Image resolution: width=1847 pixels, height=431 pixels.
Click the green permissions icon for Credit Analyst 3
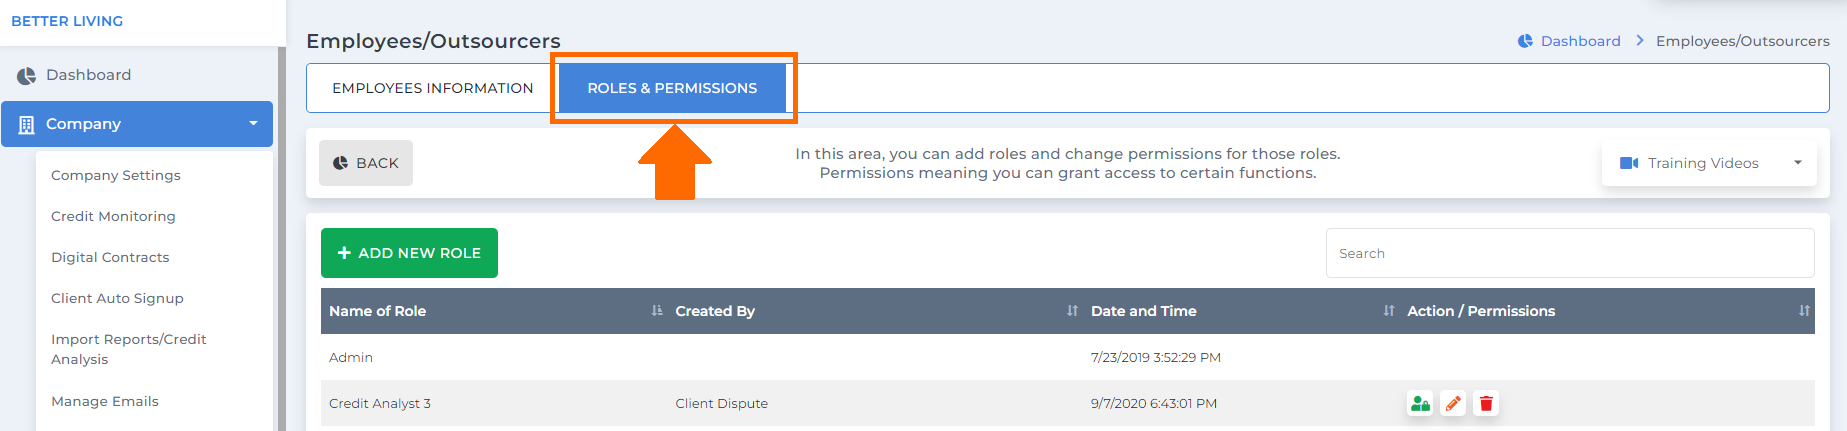(x=1420, y=404)
